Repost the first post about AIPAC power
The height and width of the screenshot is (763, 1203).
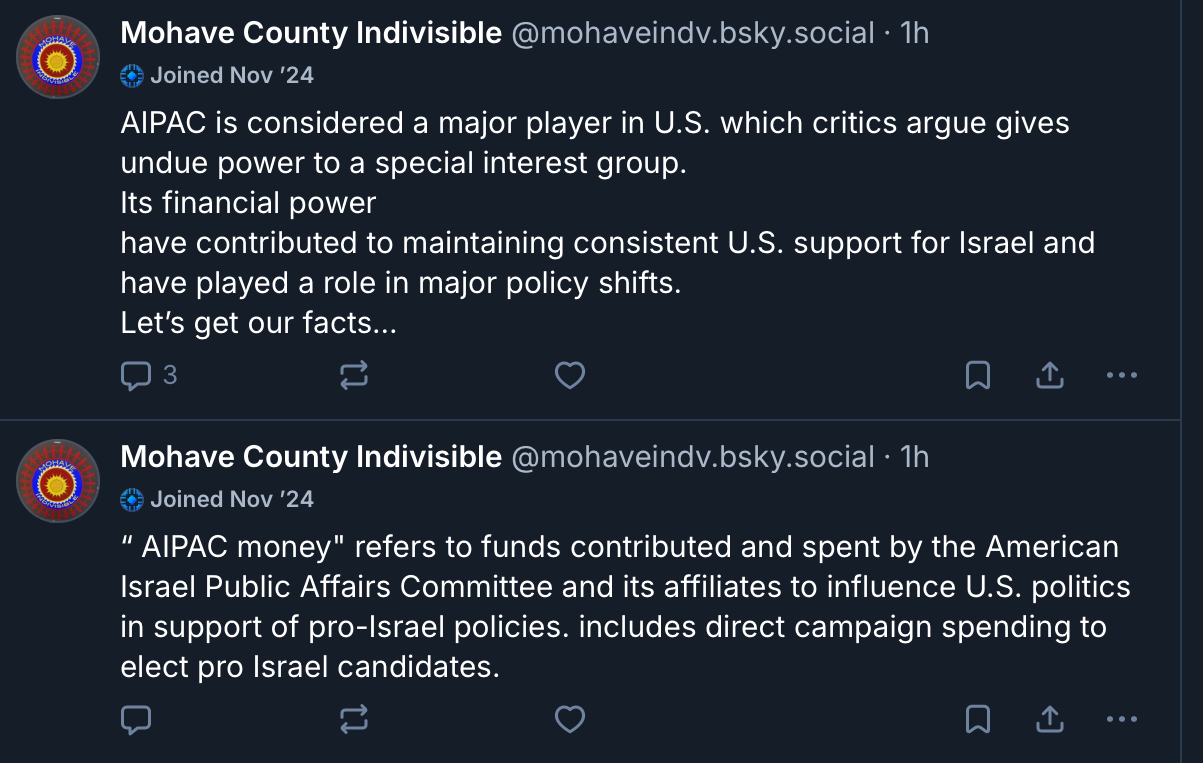click(353, 375)
